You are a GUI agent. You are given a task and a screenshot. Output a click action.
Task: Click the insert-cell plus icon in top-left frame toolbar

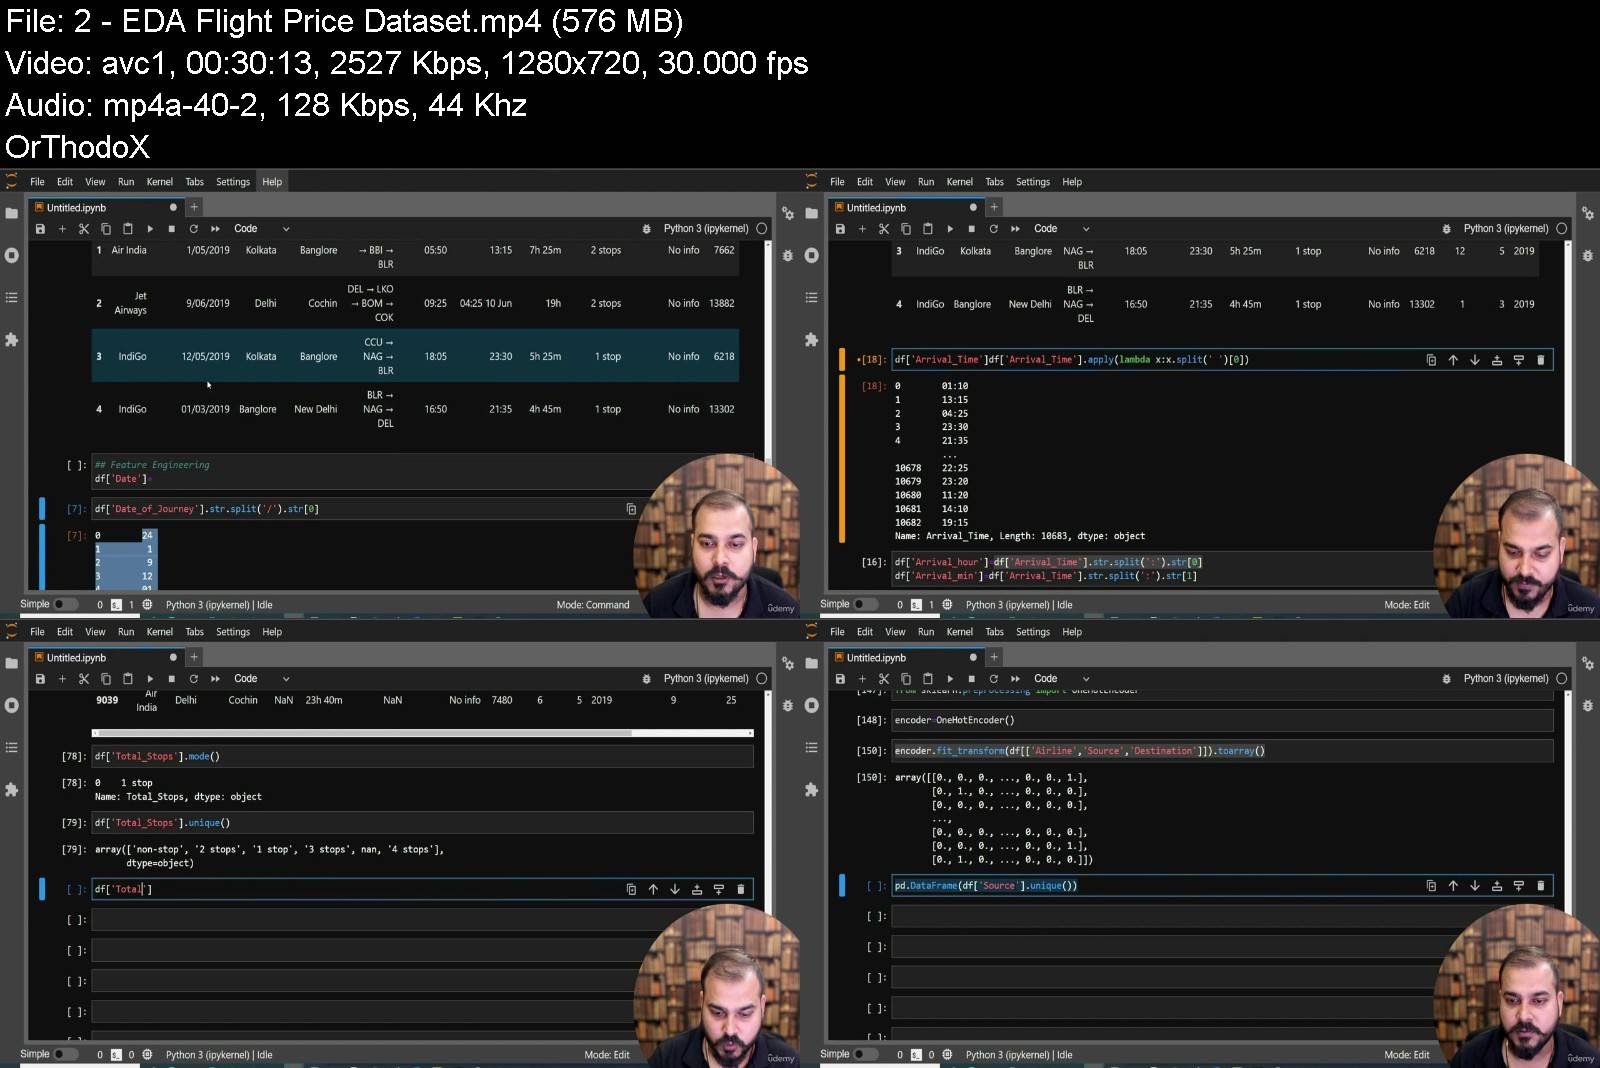[62, 229]
